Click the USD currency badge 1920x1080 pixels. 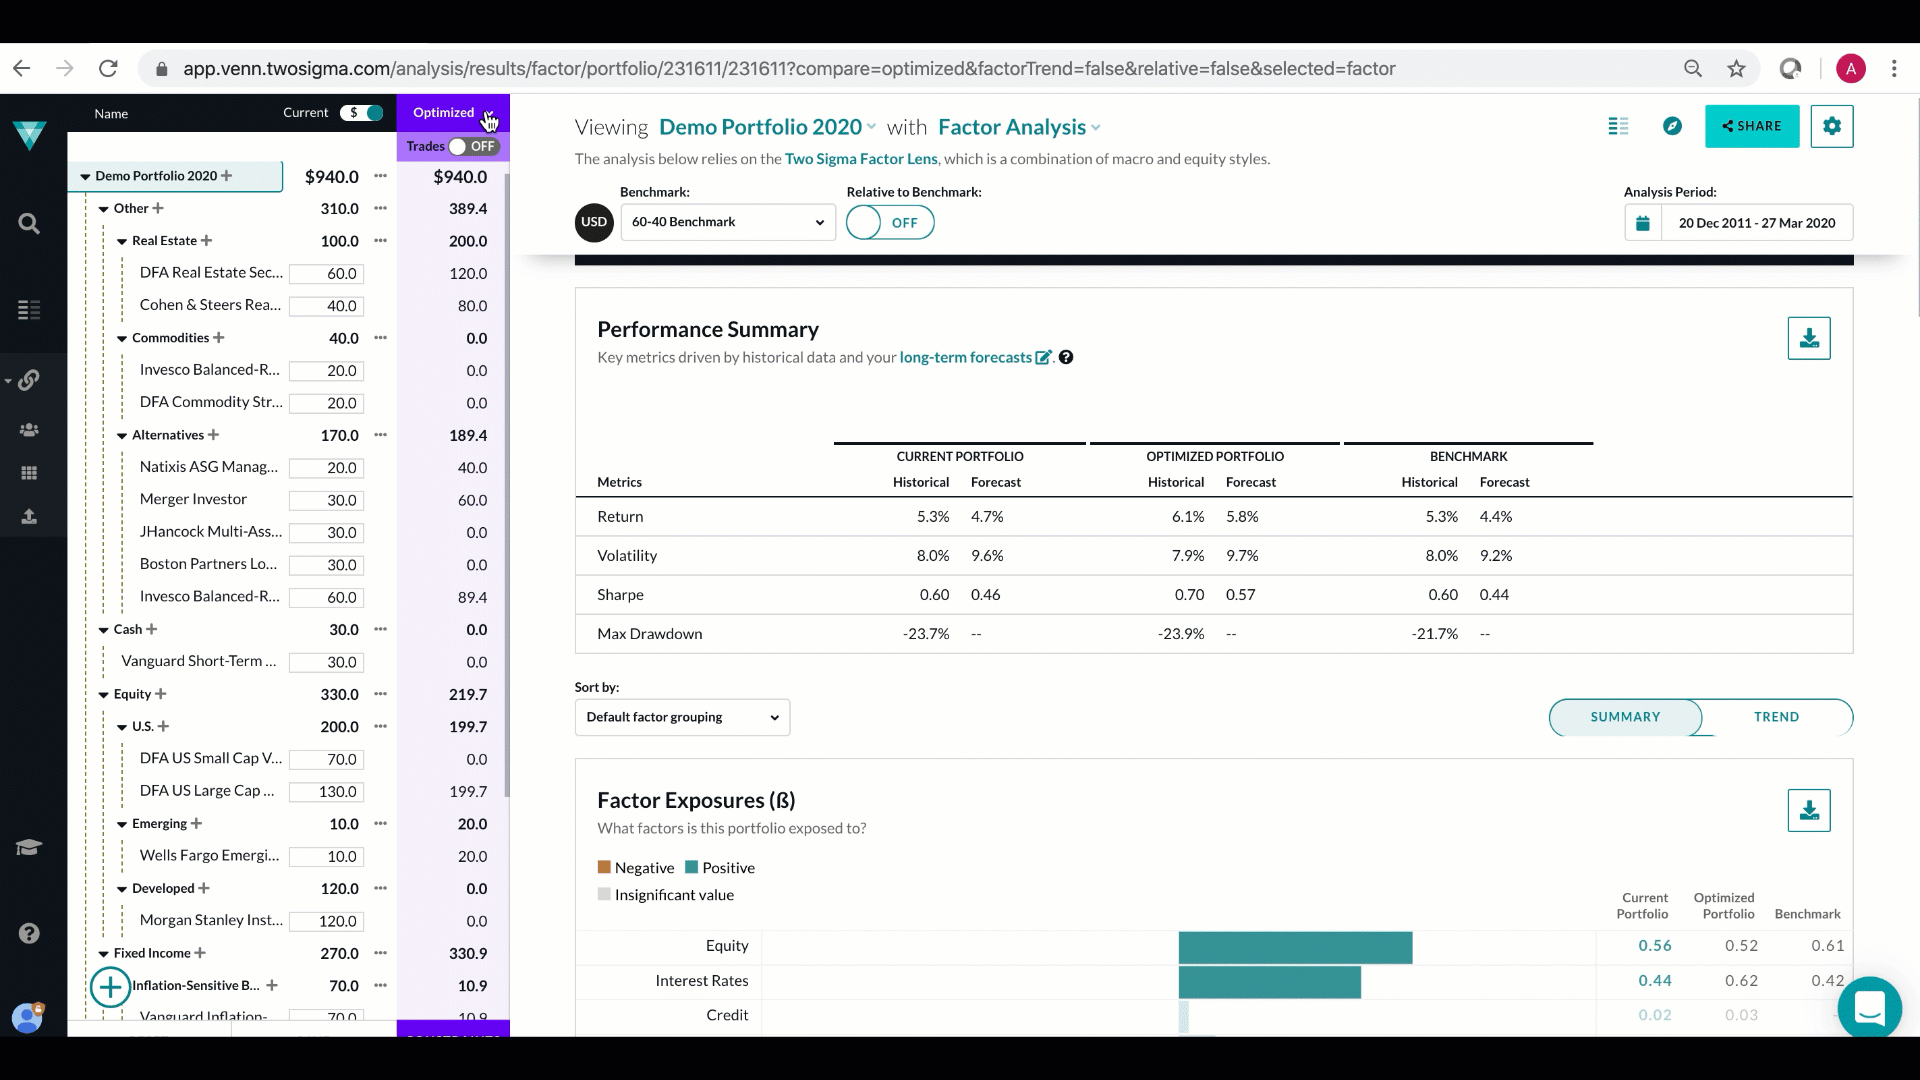[x=594, y=222]
